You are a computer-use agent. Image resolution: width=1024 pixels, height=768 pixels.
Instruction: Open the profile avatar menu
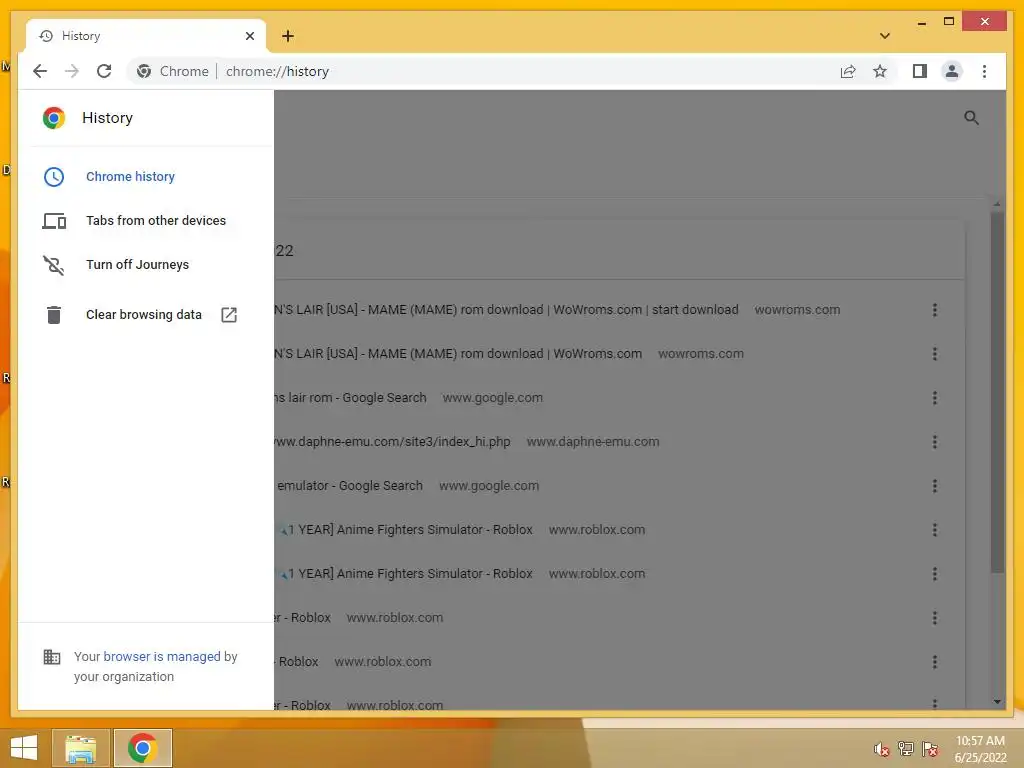(952, 71)
